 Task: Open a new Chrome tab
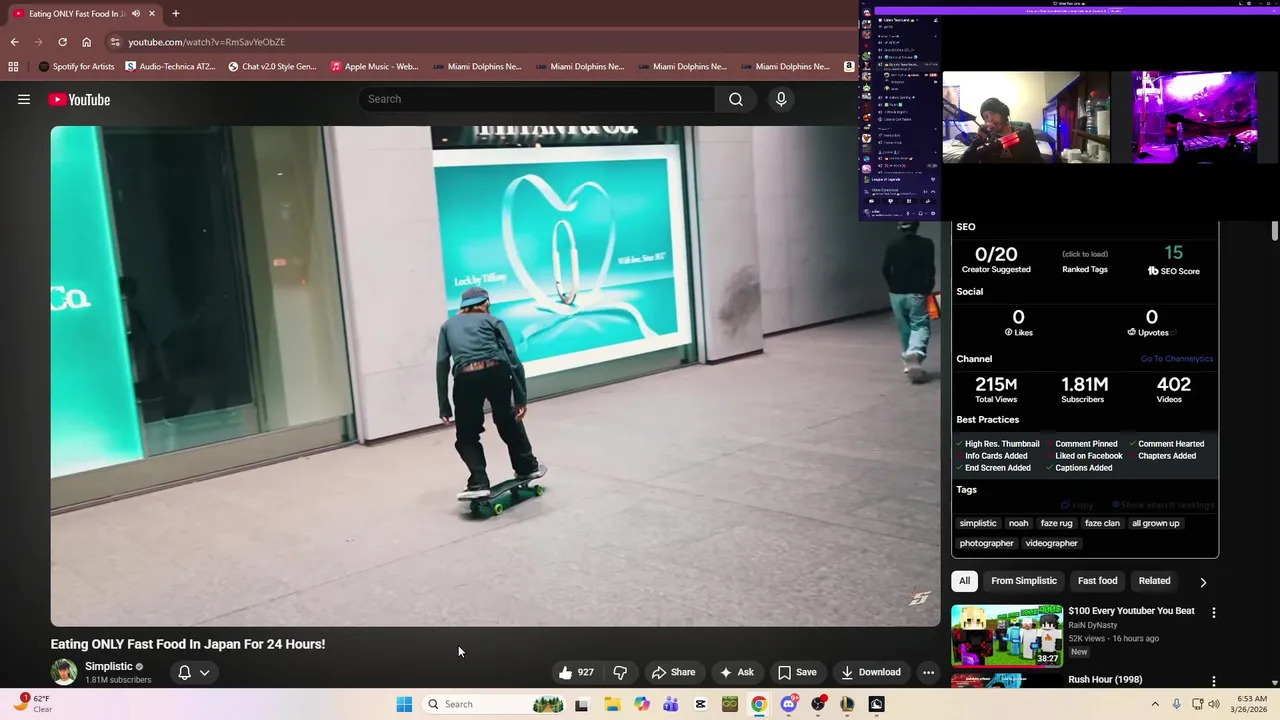coord(175,14)
